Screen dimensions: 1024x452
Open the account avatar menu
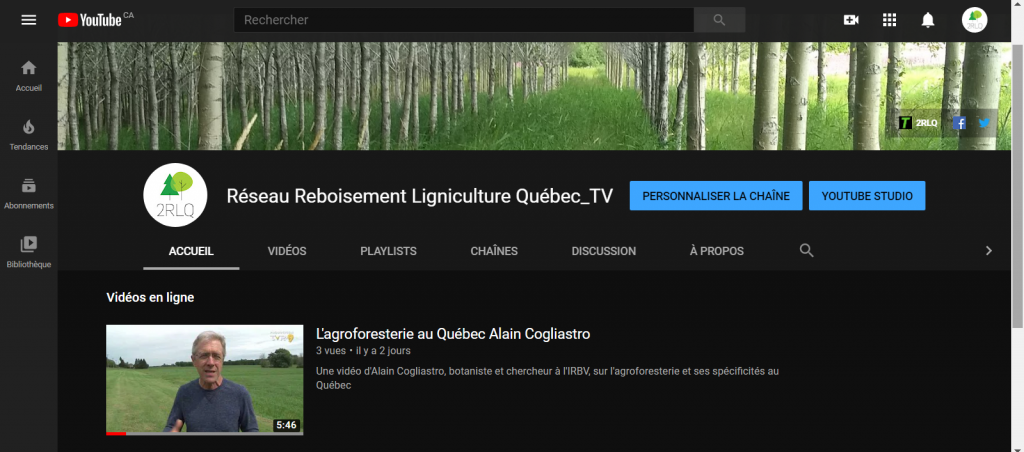pos(974,20)
